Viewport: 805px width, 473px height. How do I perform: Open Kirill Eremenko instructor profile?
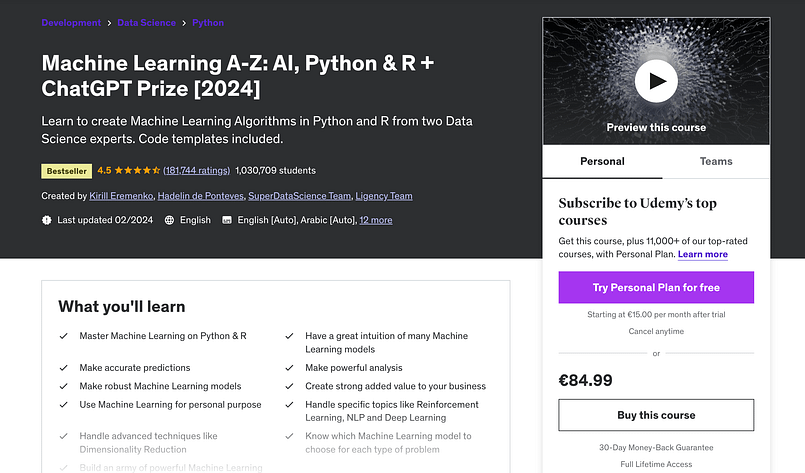(x=121, y=196)
